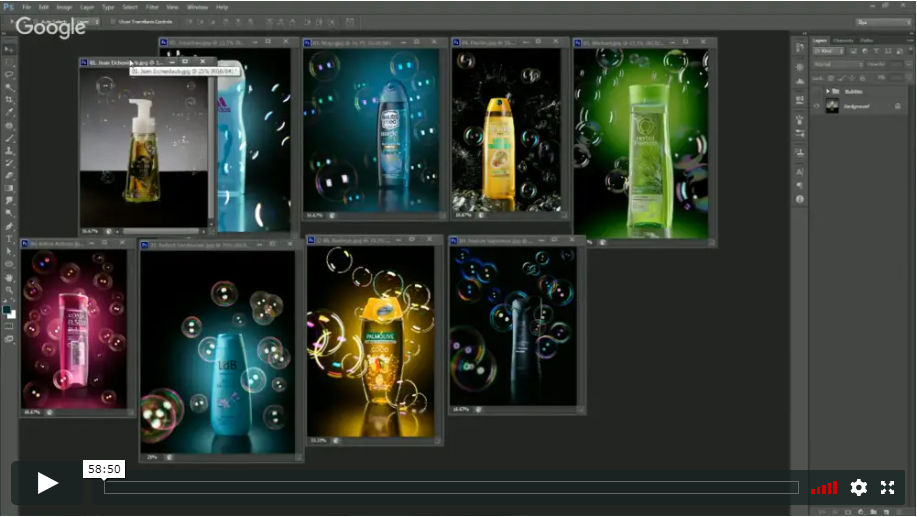Open video settings gear
The height and width of the screenshot is (517, 917).
(x=859, y=487)
